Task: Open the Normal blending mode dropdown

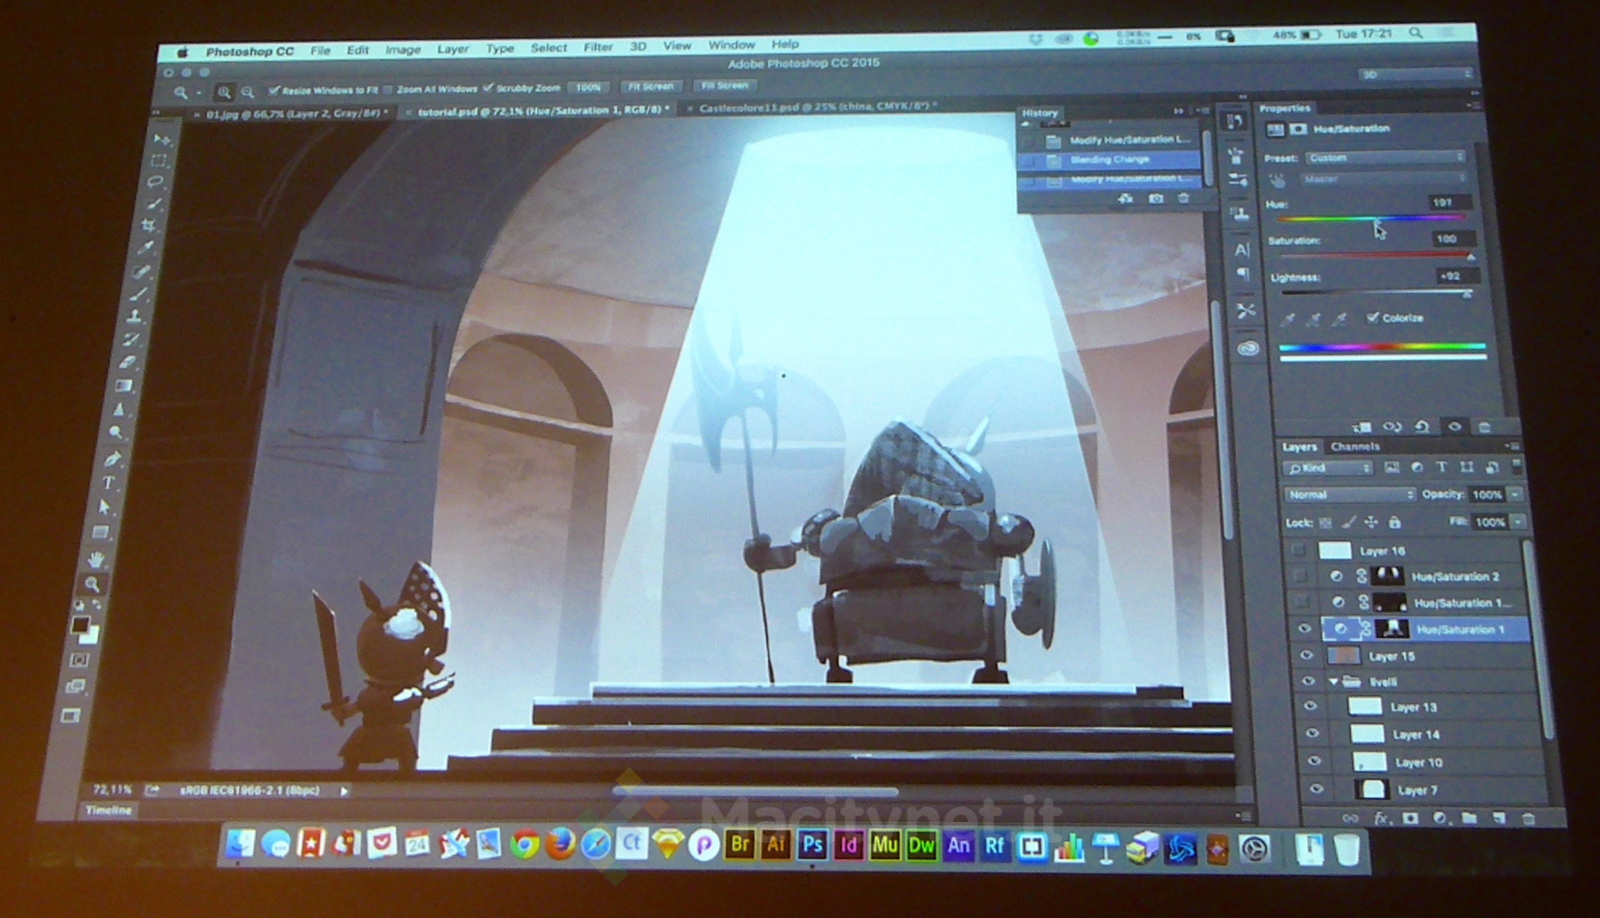Action: (1349, 495)
